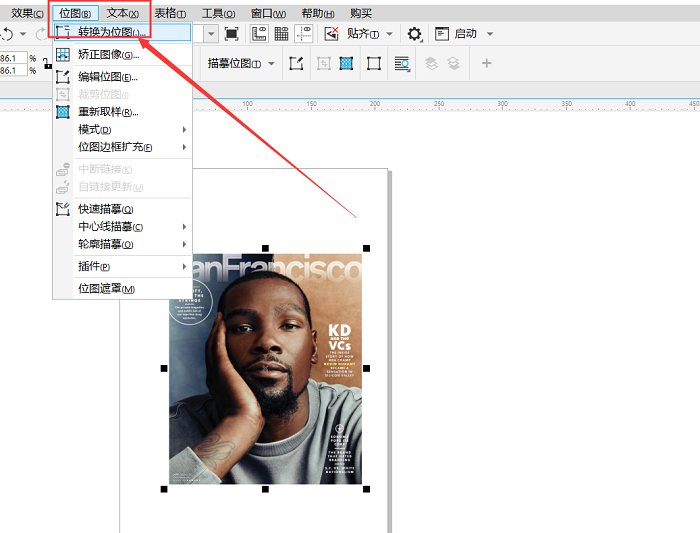The width and height of the screenshot is (700, 533).
Task: Click 快速描摹 quick trace
Action: pyautogui.click(x=106, y=209)
